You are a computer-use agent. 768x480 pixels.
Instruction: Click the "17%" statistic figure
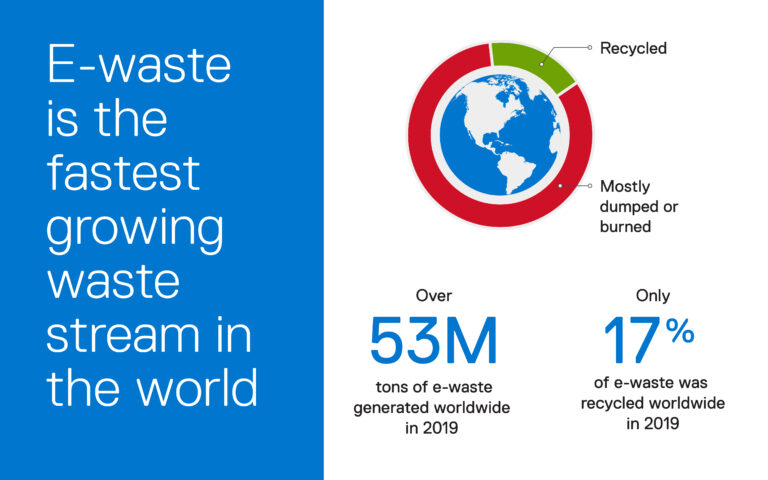649,339
